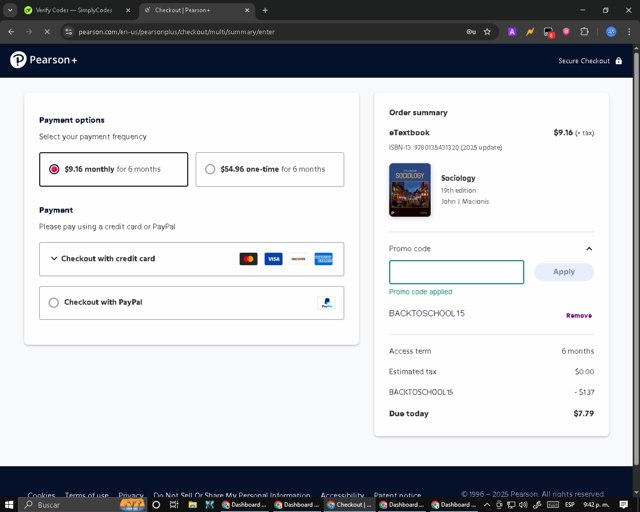Open the tab search dropdown
The image size is (640, 512).
pos(10,10)
